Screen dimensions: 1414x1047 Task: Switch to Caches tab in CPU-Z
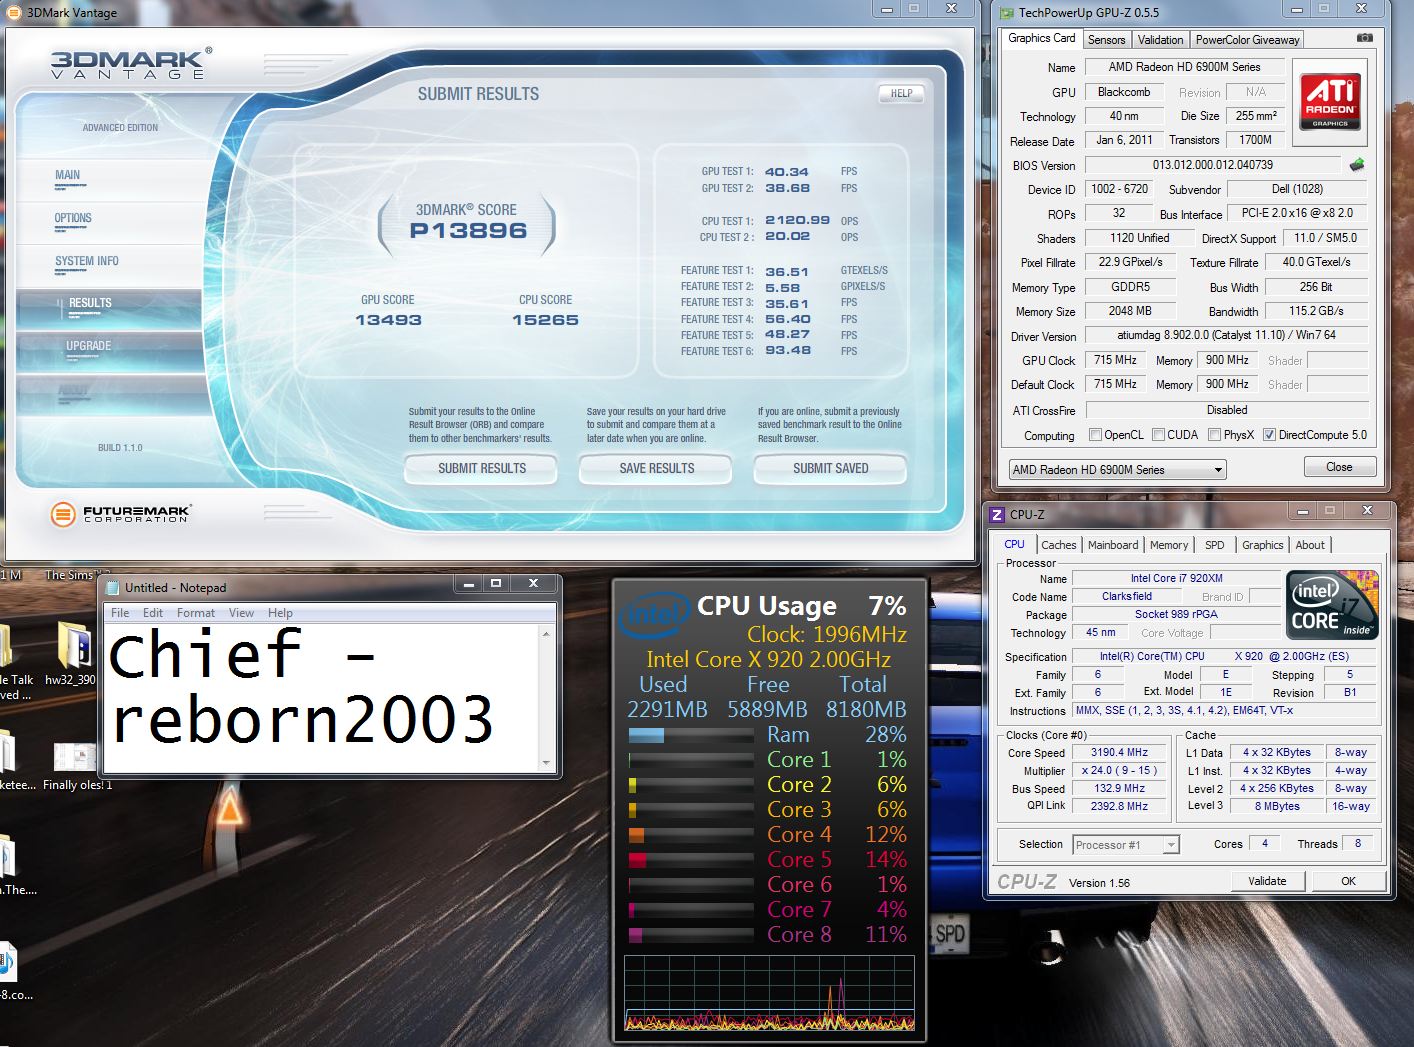tap(1058, 545)
